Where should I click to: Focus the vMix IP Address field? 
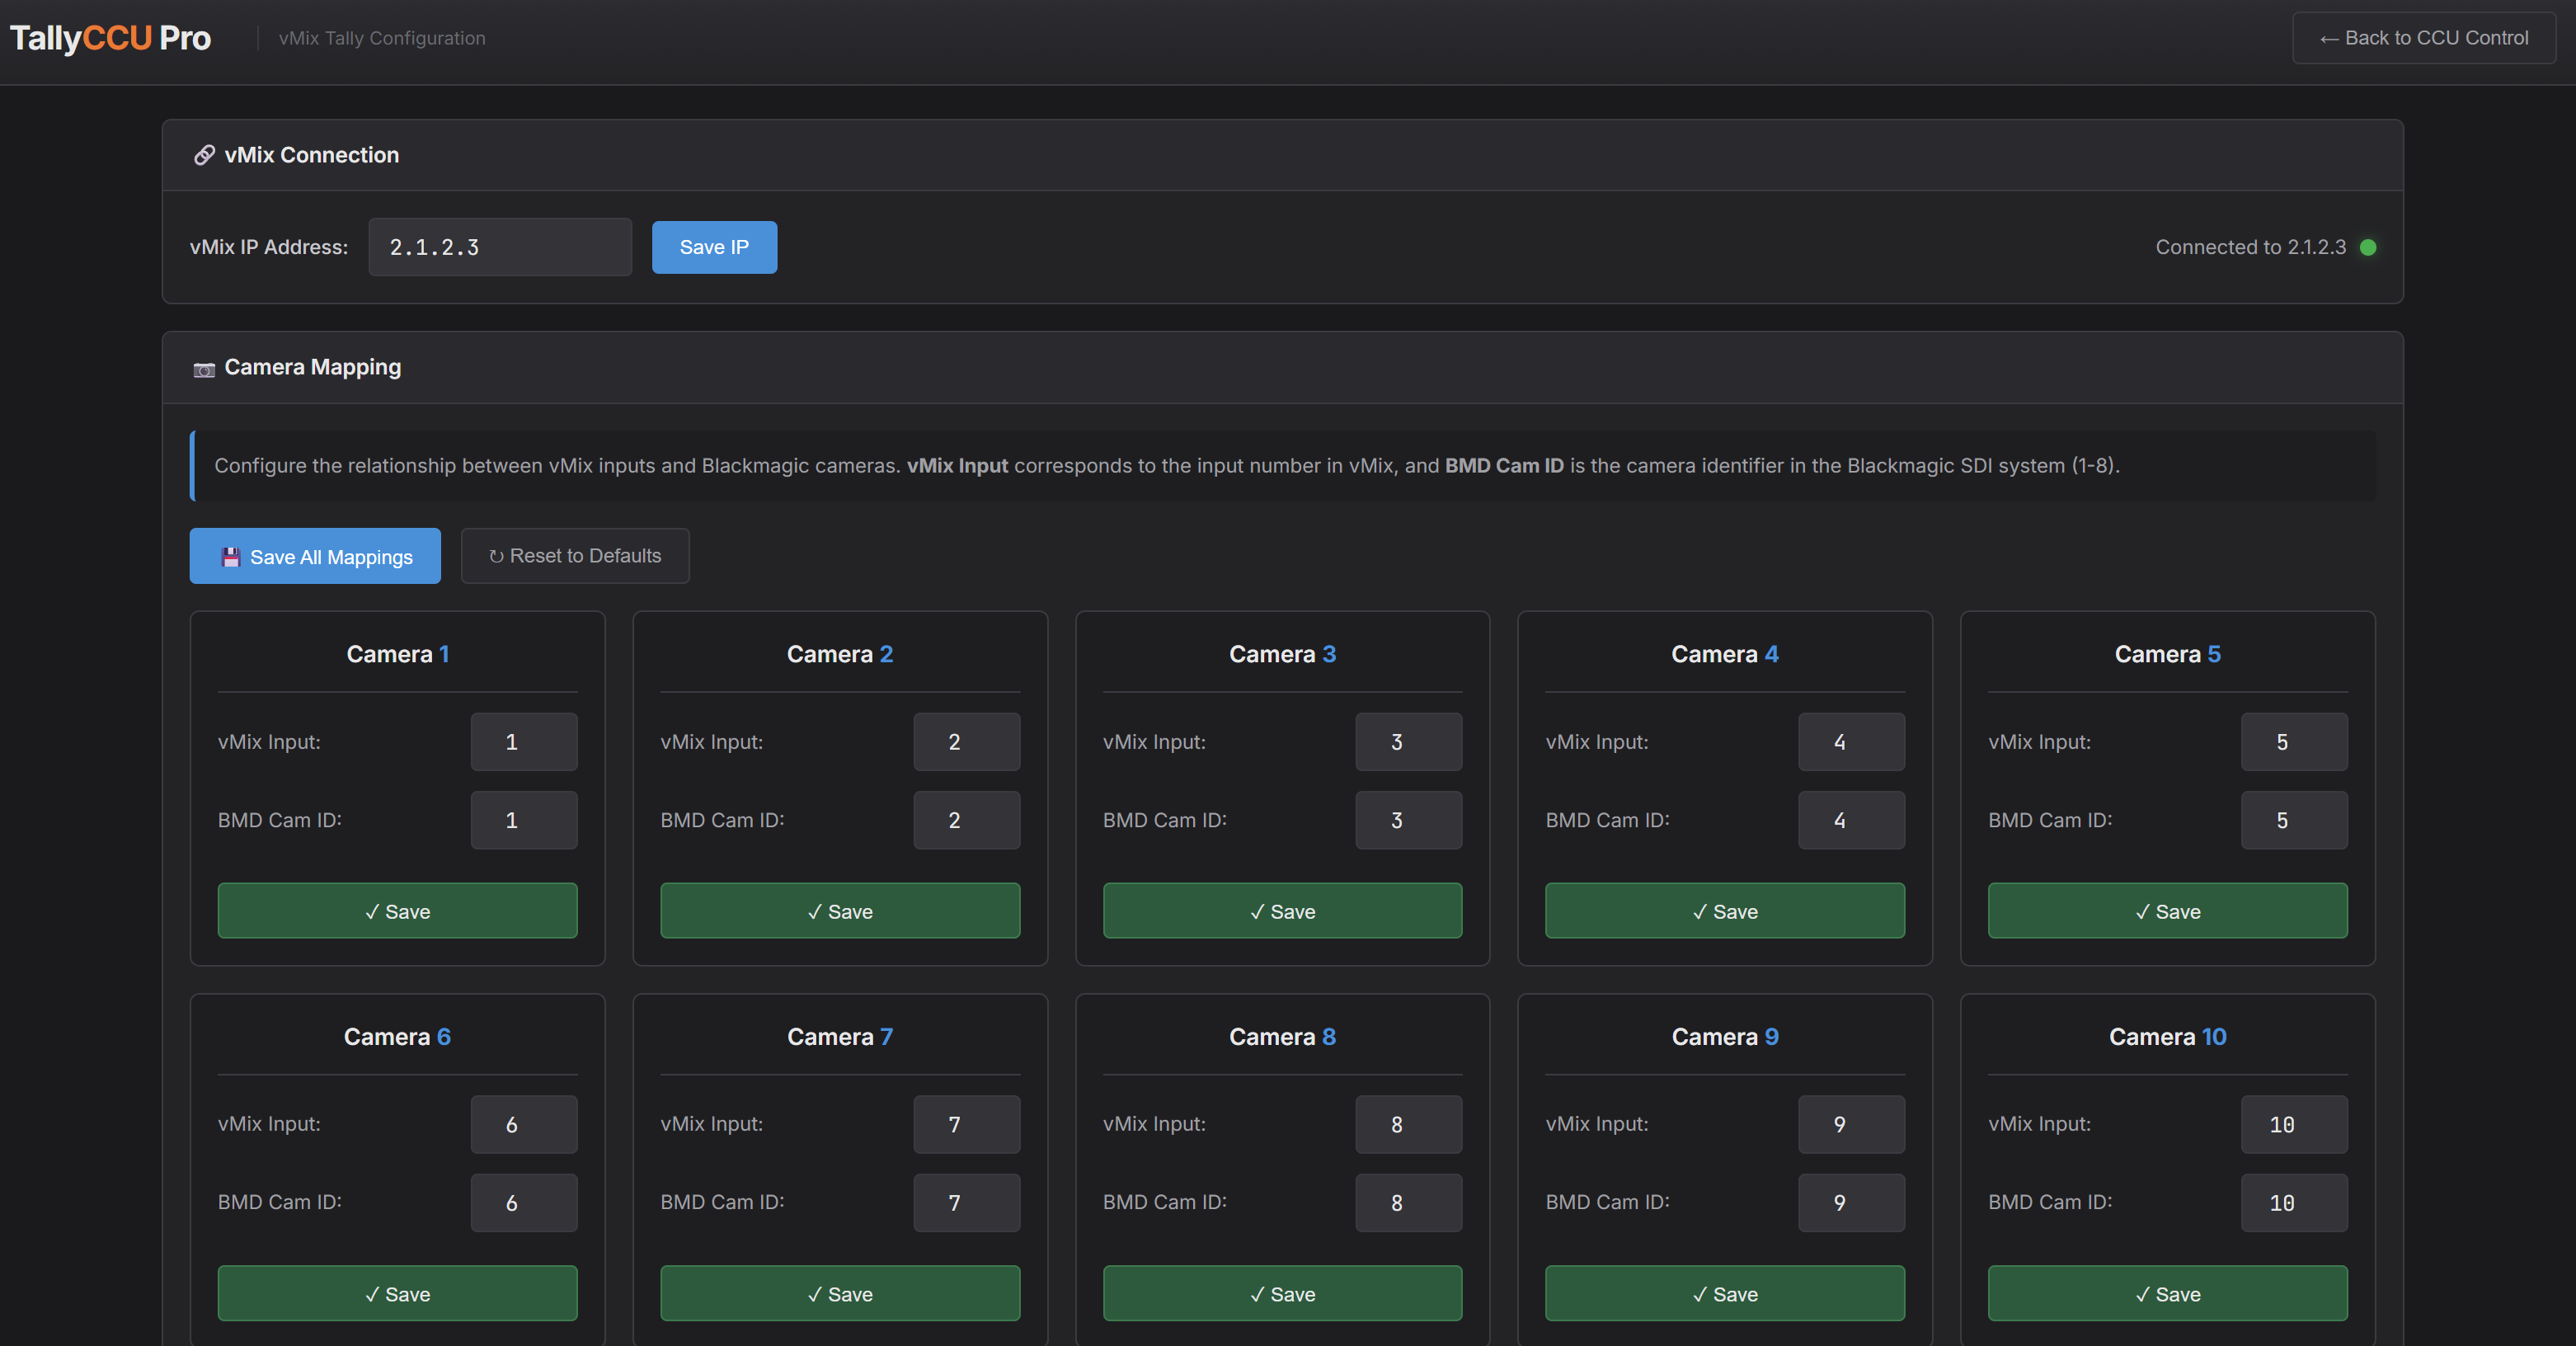500,247
